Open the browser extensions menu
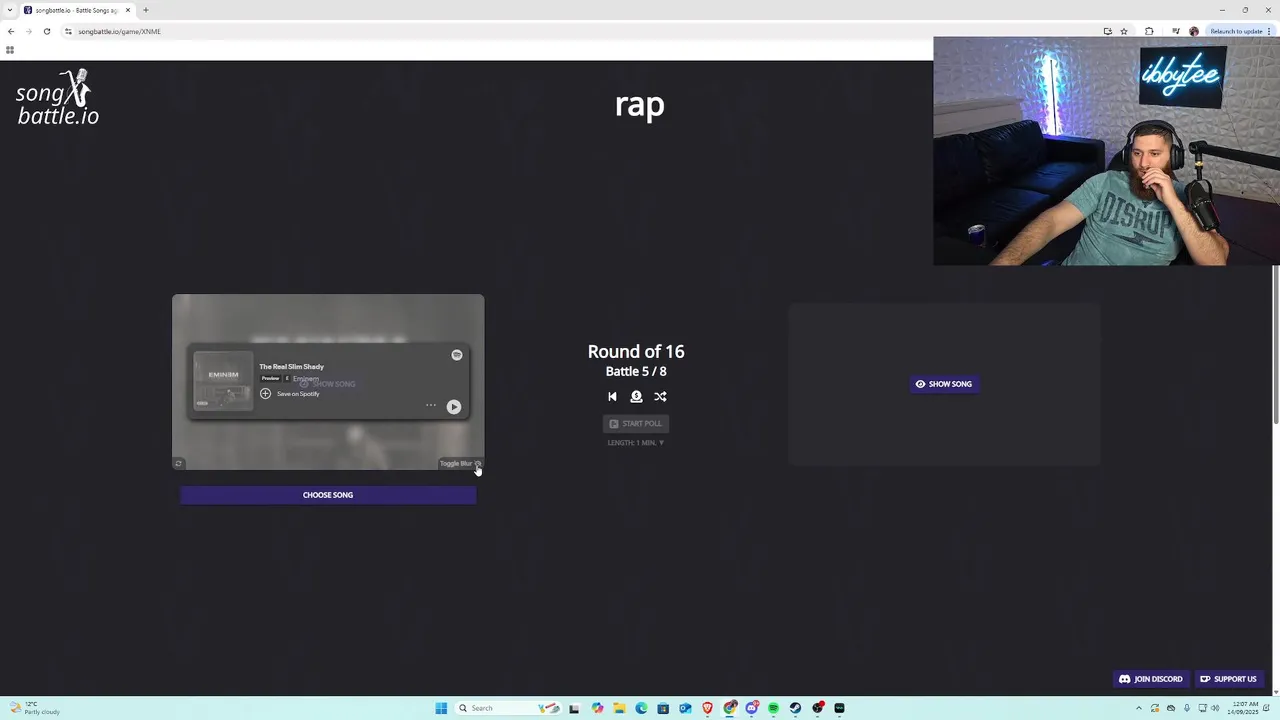The width and height of the screenshot is (1280, 720). tap(1148, 31)
